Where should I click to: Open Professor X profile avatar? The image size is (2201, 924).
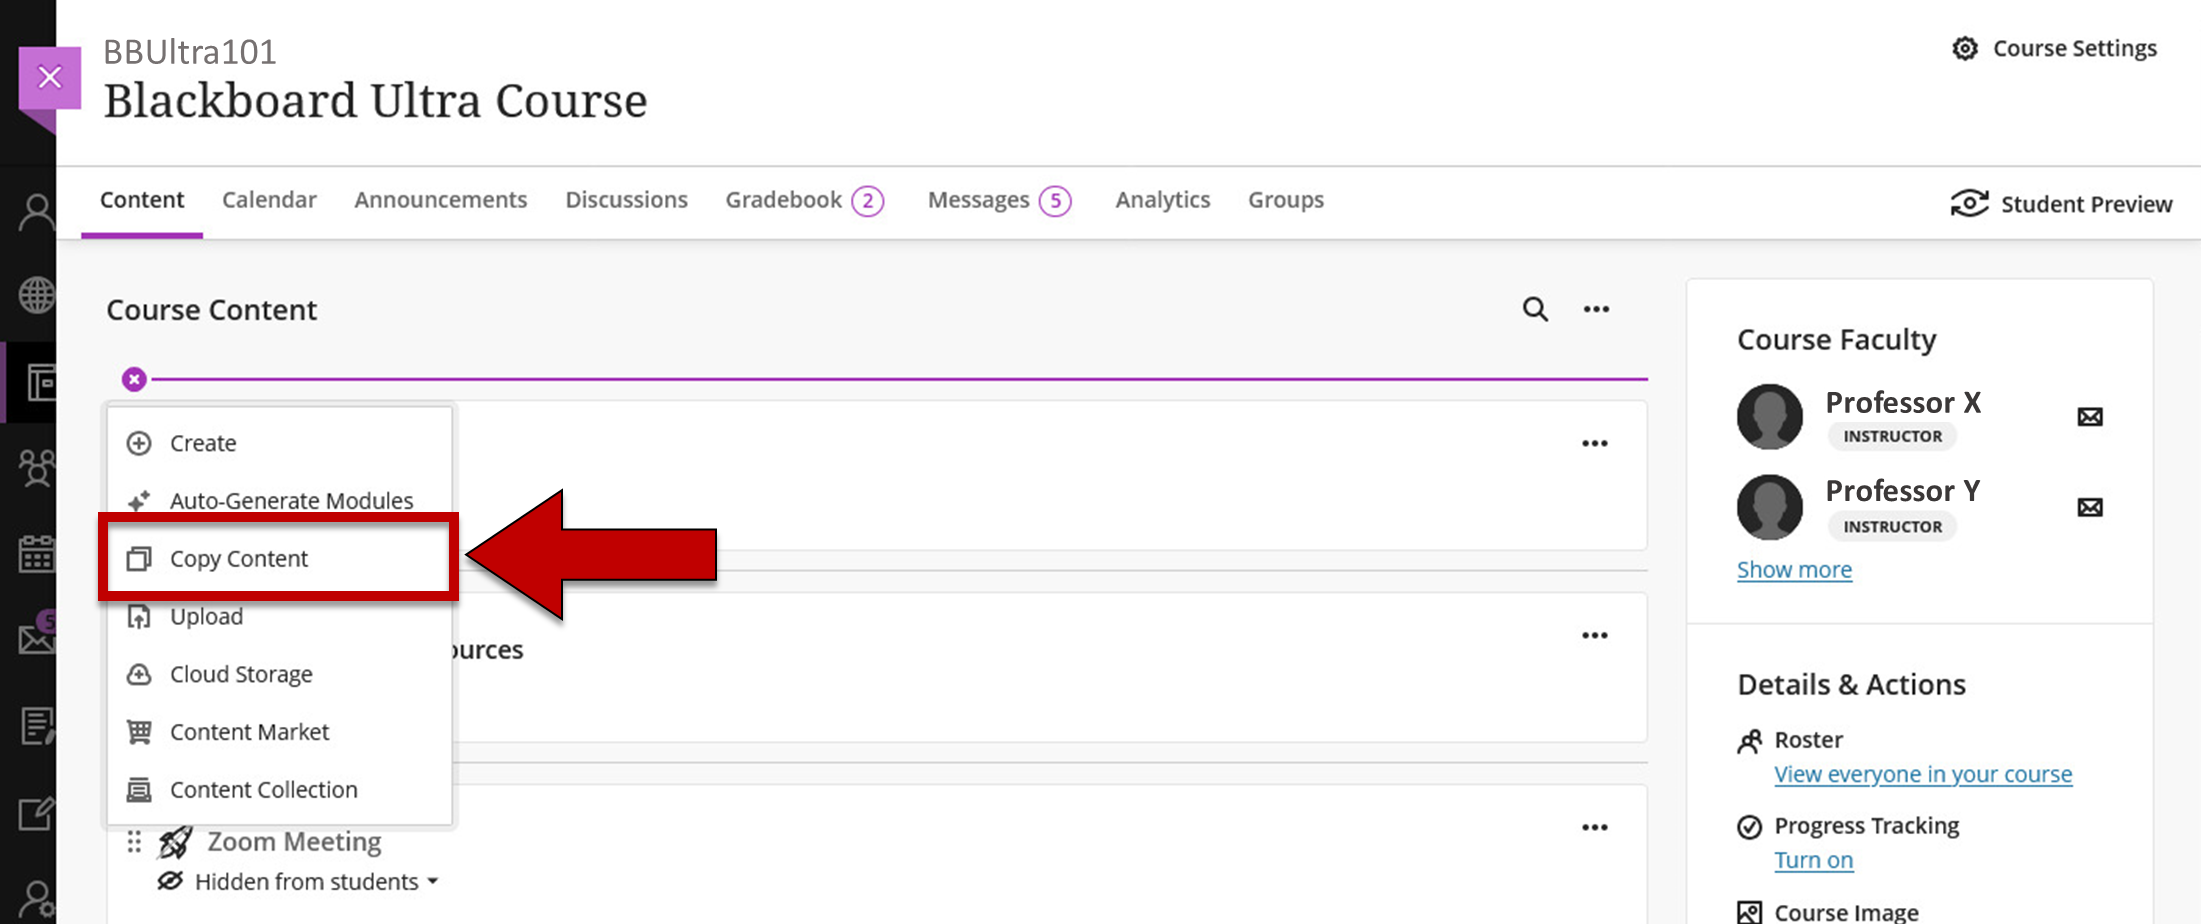pos(1769,416)
